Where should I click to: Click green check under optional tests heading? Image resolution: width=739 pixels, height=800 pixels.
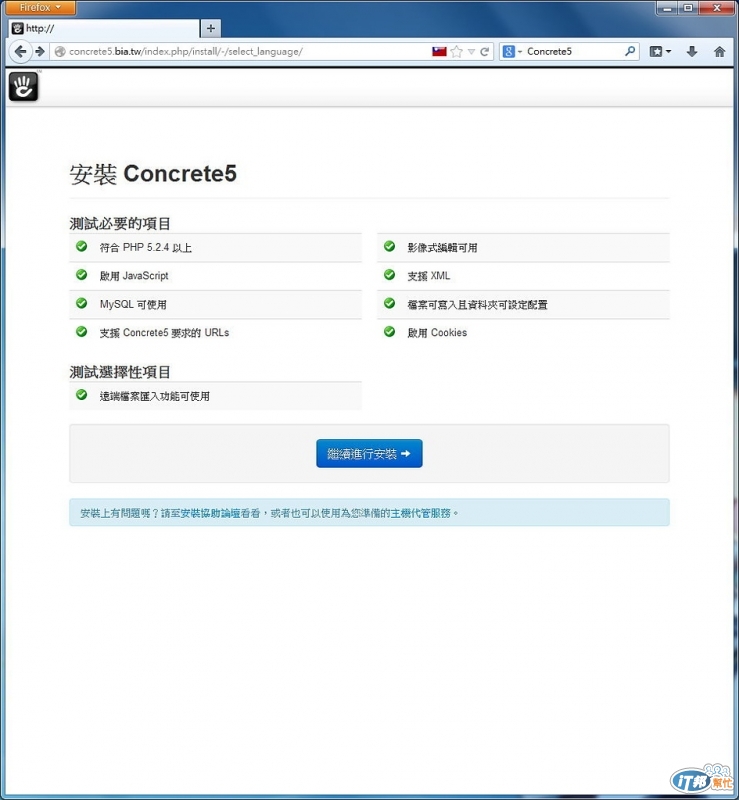point(82,395)
